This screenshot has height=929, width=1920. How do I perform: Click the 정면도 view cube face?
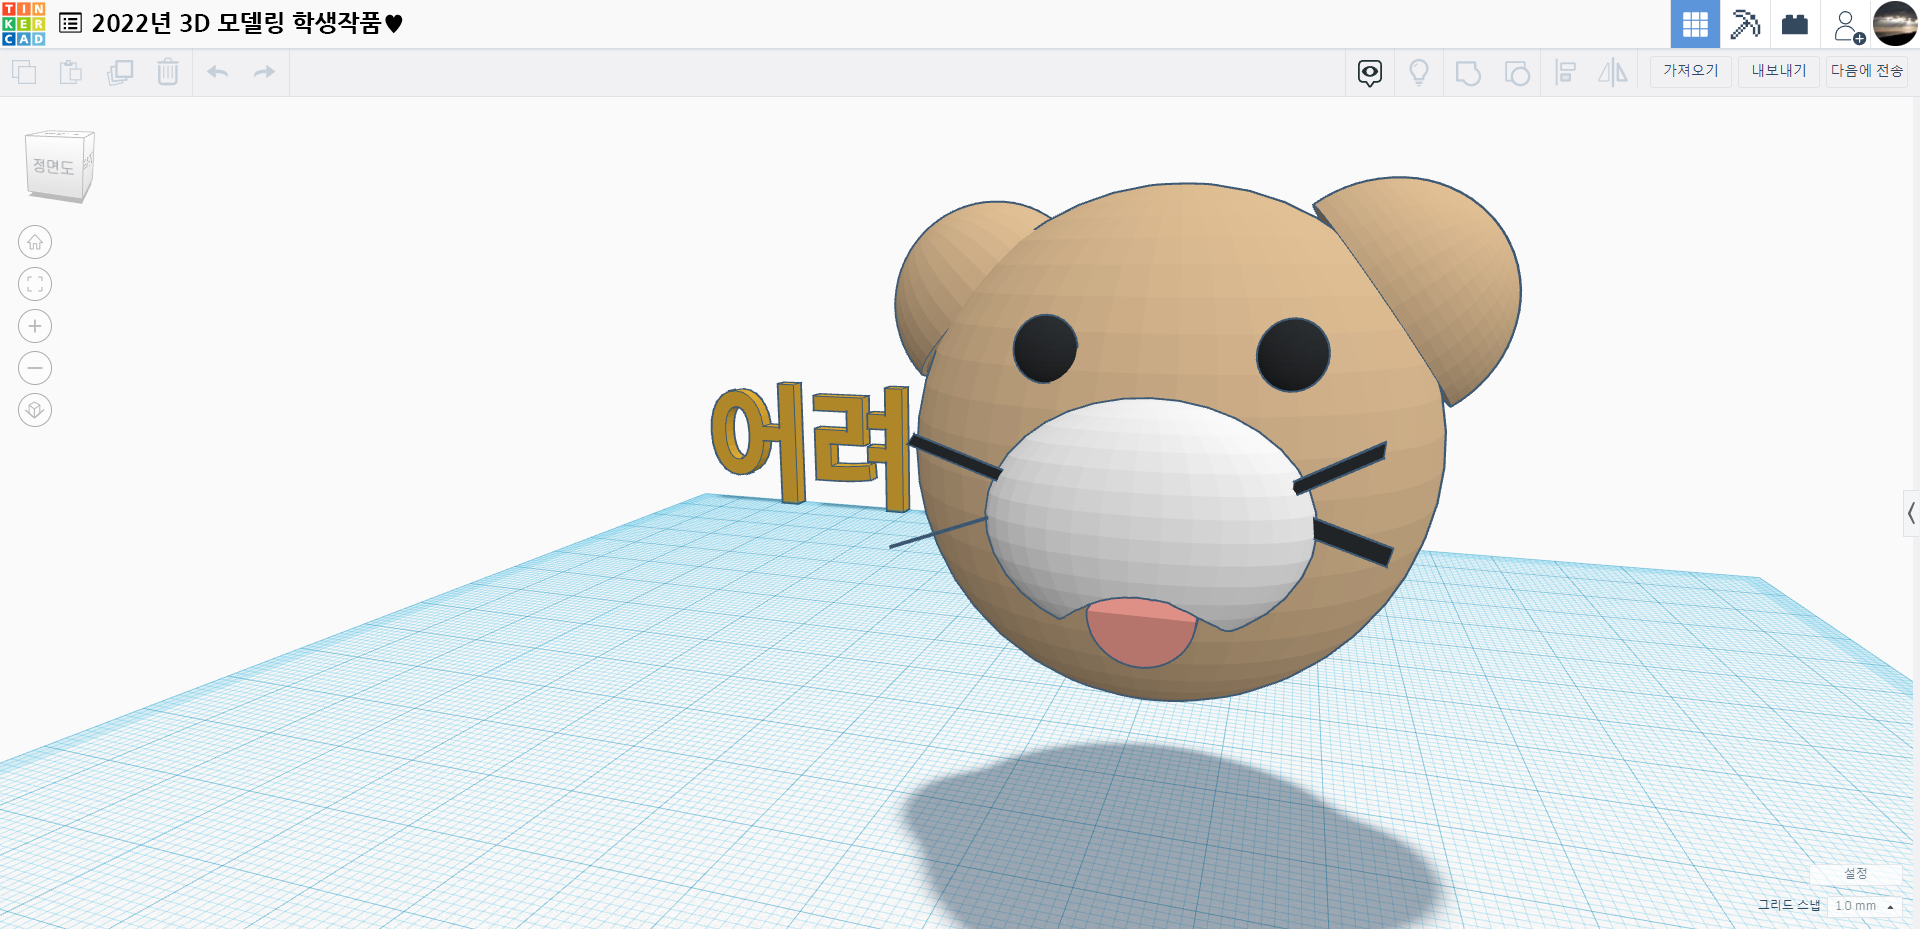click(x=54, y=166)
